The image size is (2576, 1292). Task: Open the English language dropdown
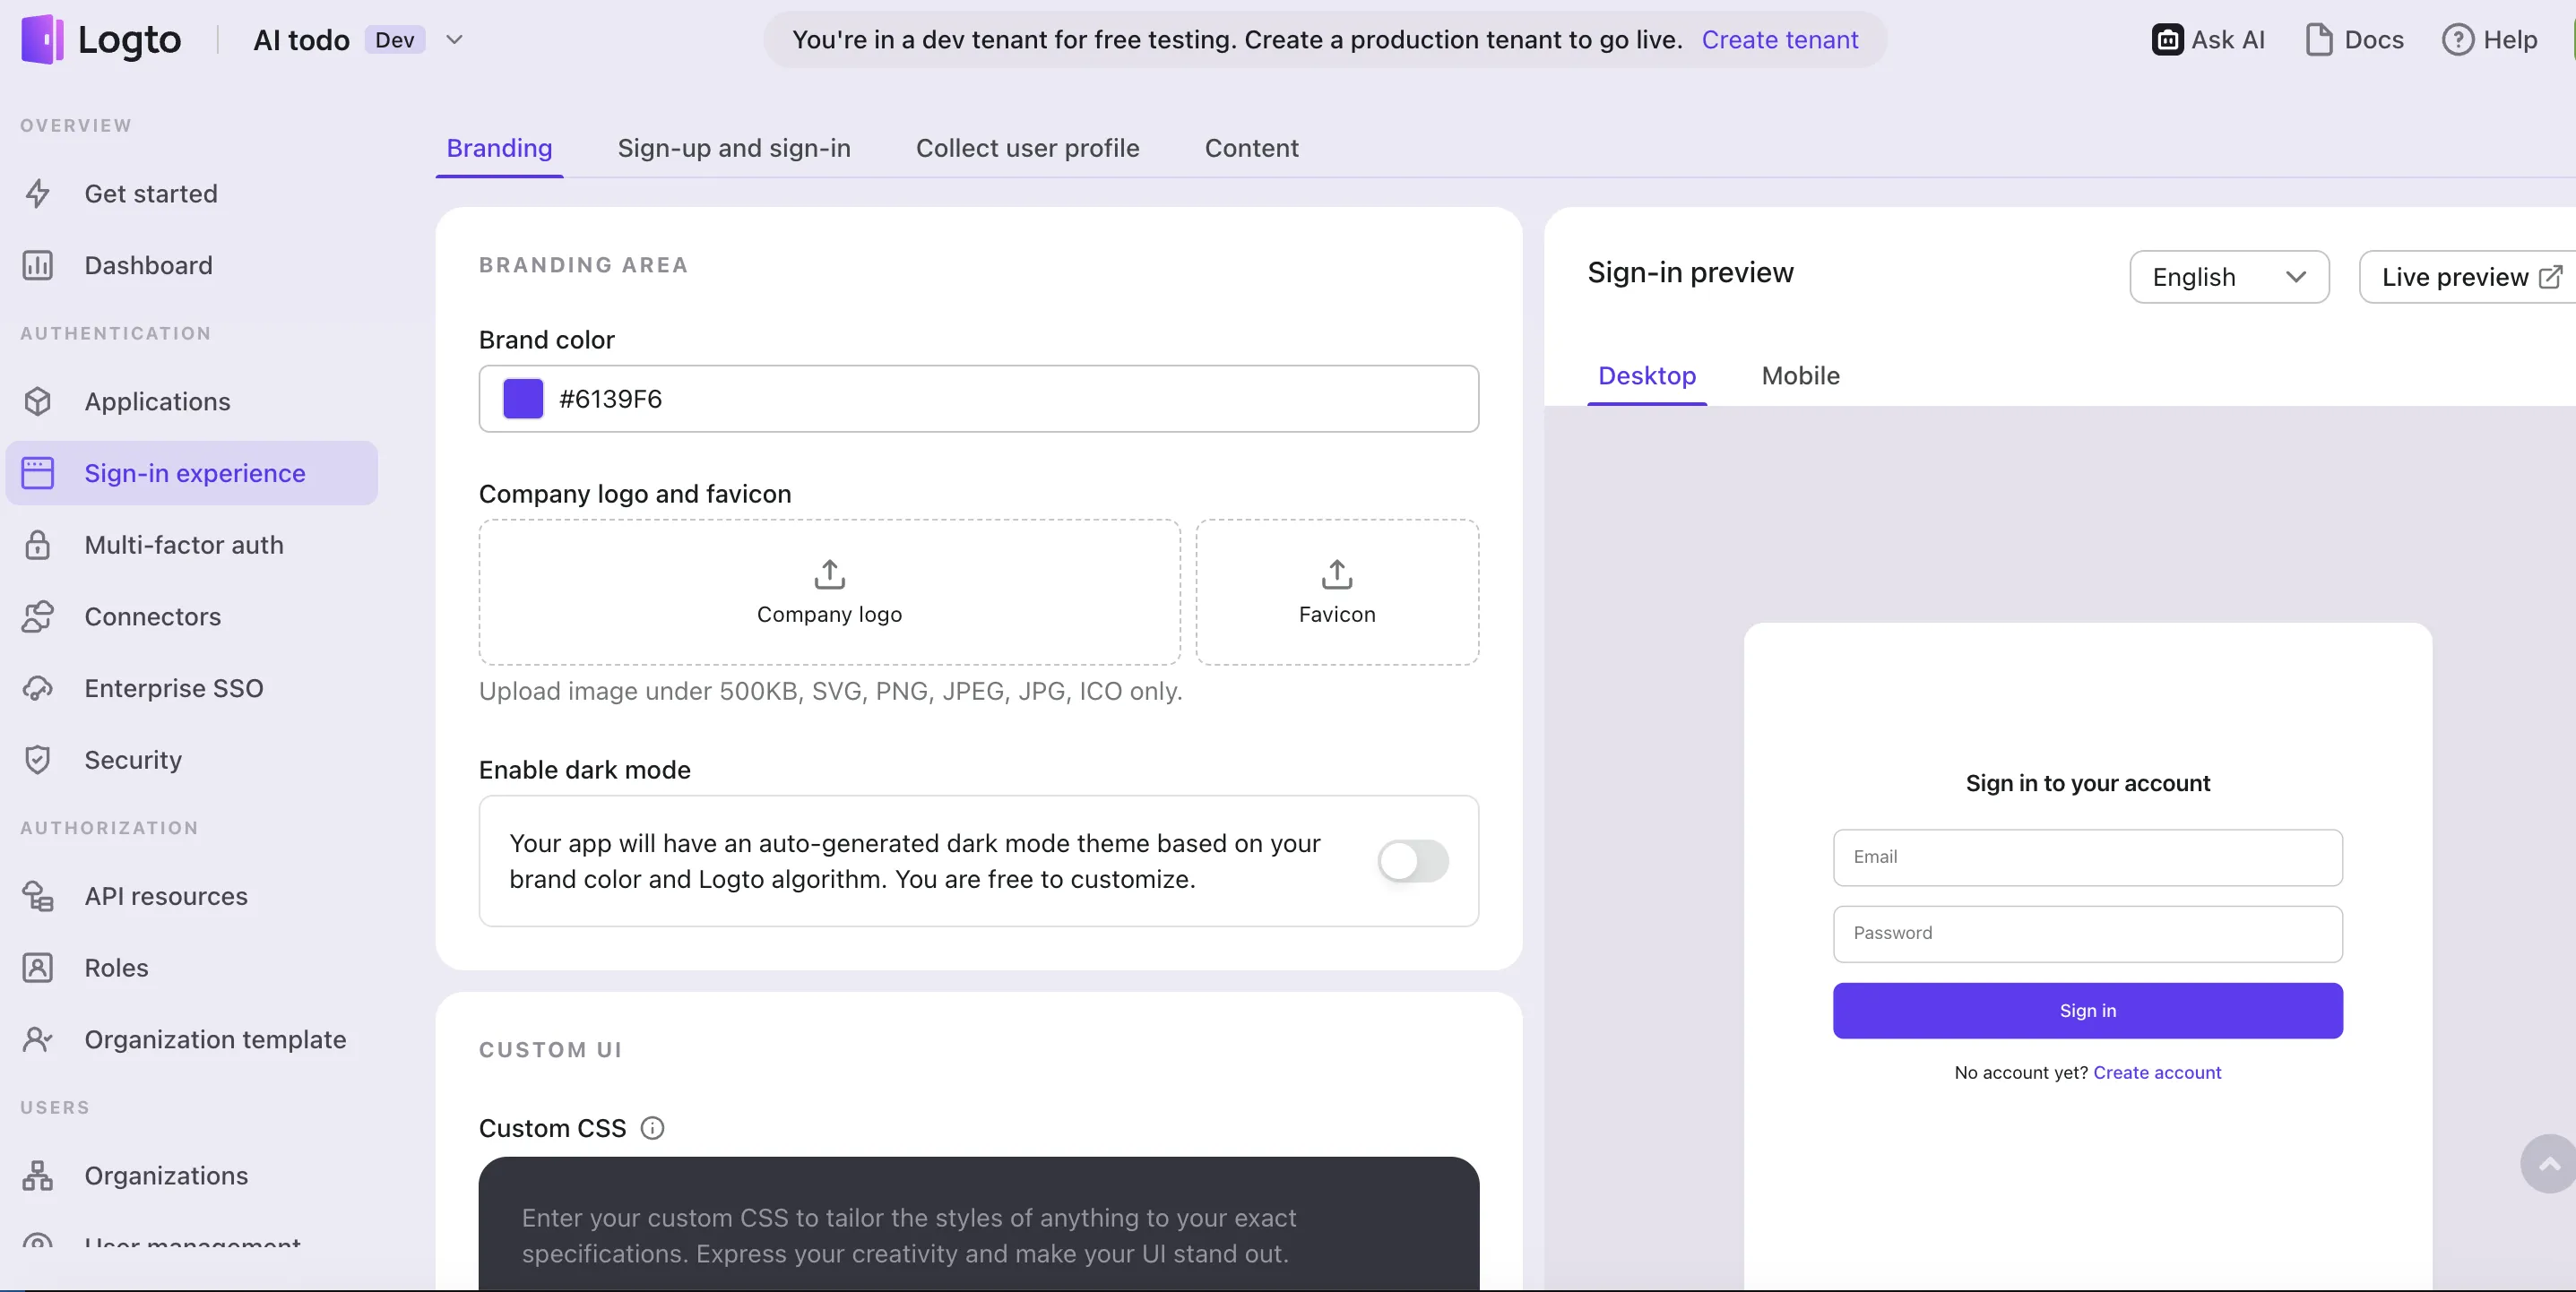click(x=2229, y=277)
